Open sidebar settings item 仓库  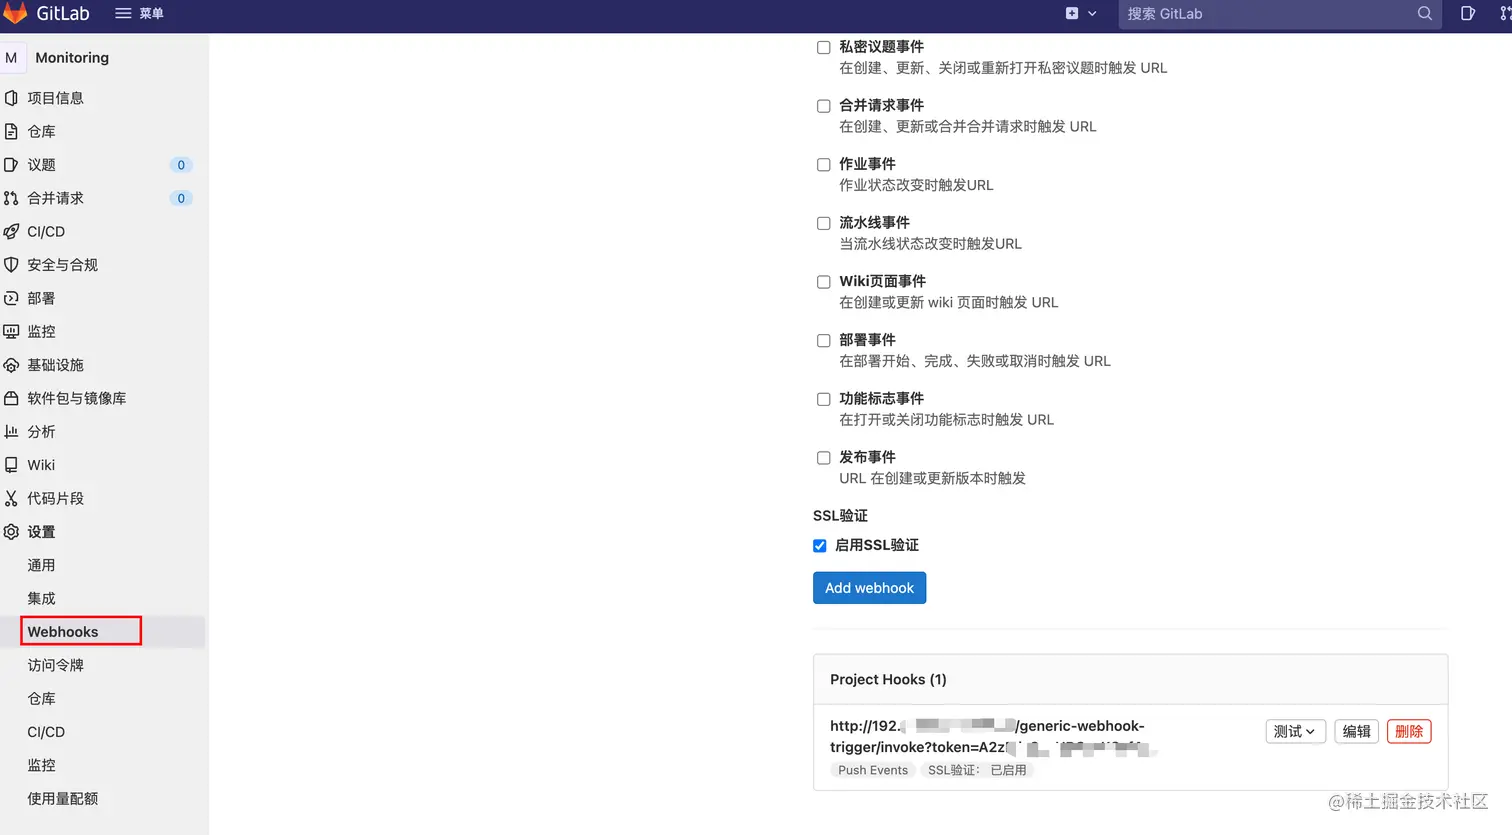tap(41, 698)
